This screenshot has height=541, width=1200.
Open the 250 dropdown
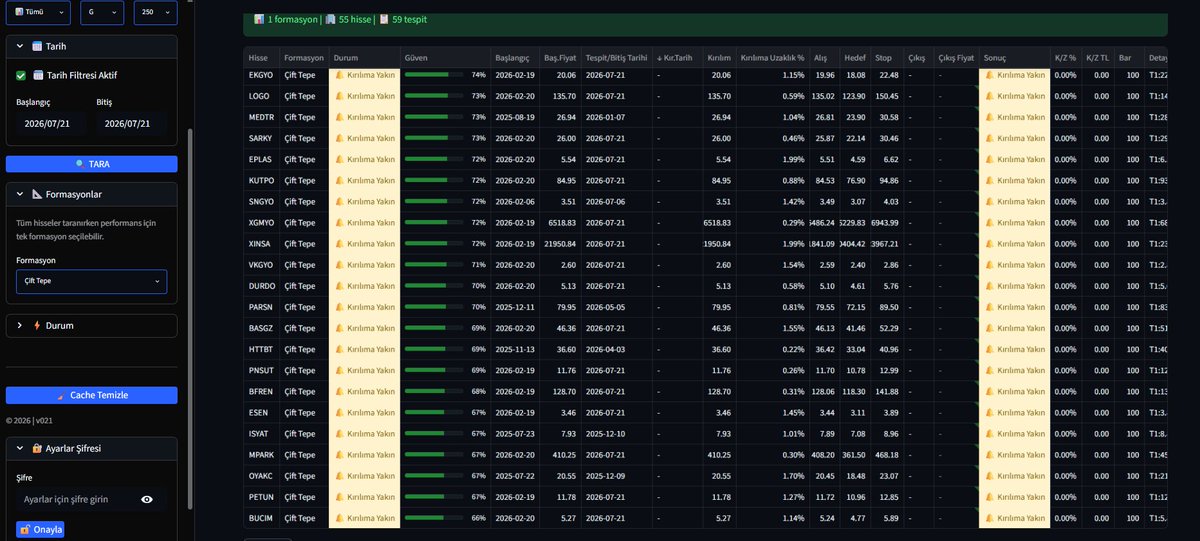point(155,12)
